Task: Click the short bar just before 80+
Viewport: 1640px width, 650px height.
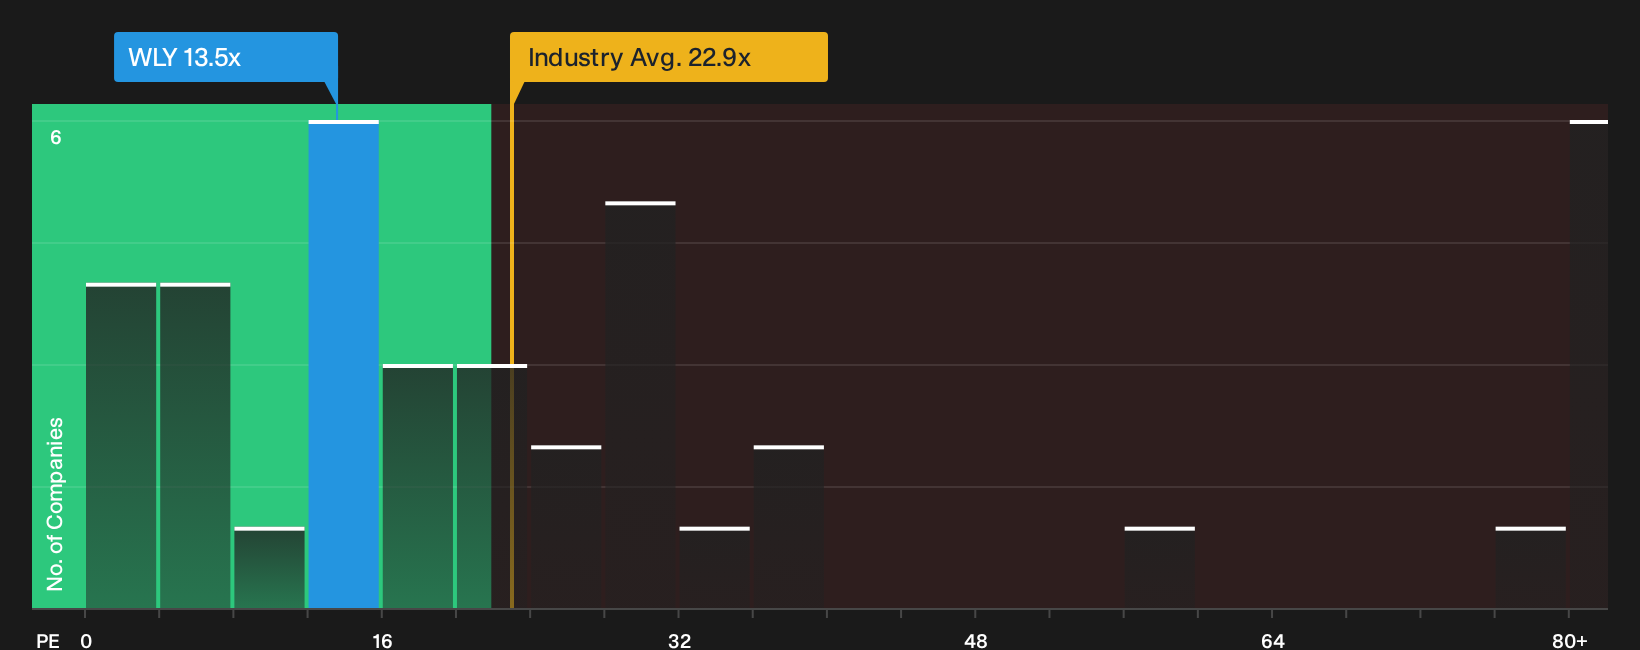Action: tap(1530, 568)
